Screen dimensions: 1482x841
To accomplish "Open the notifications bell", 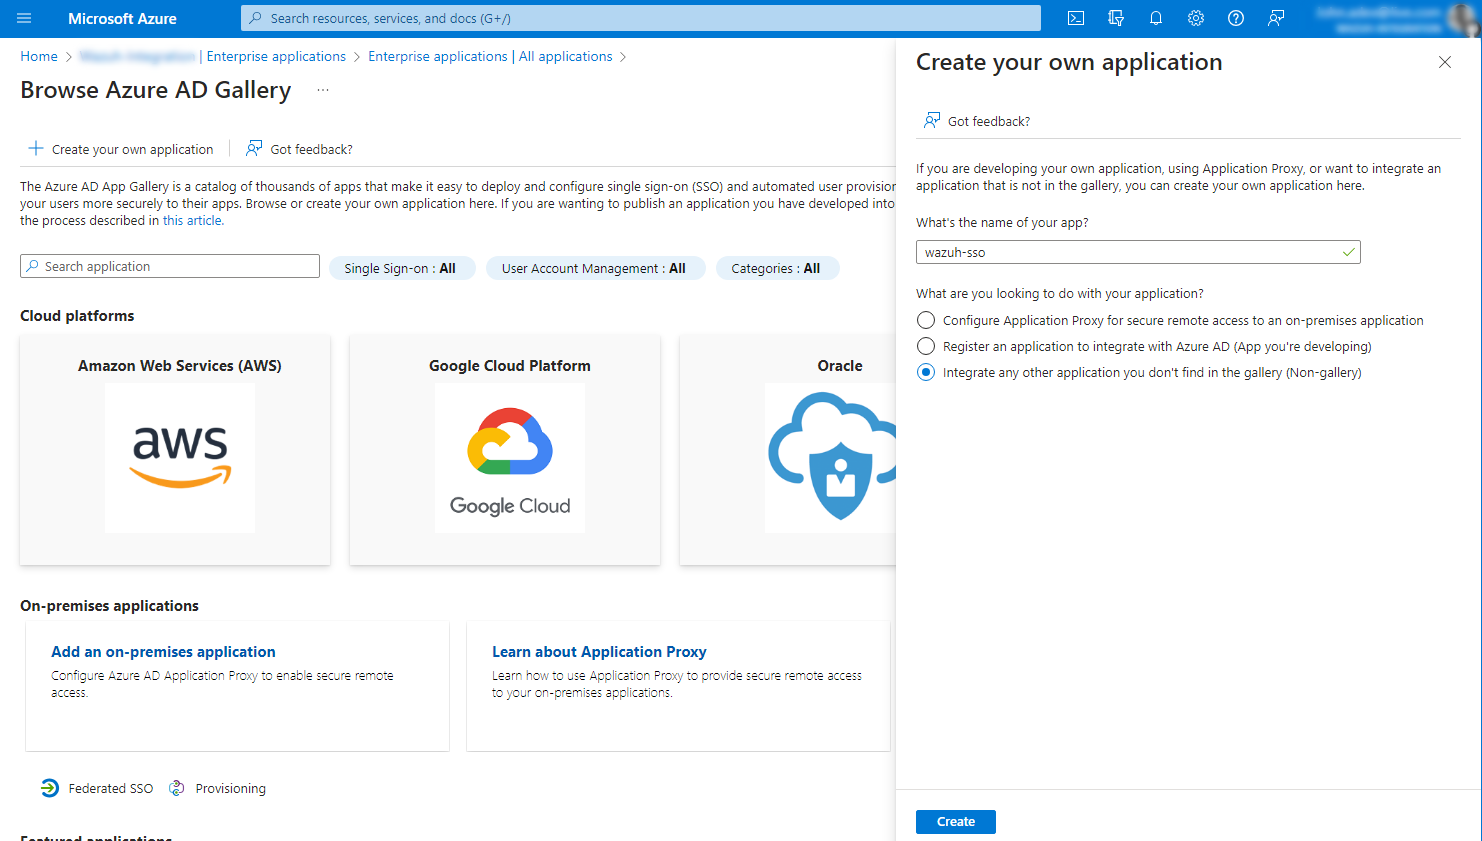I will point(1156,18).
